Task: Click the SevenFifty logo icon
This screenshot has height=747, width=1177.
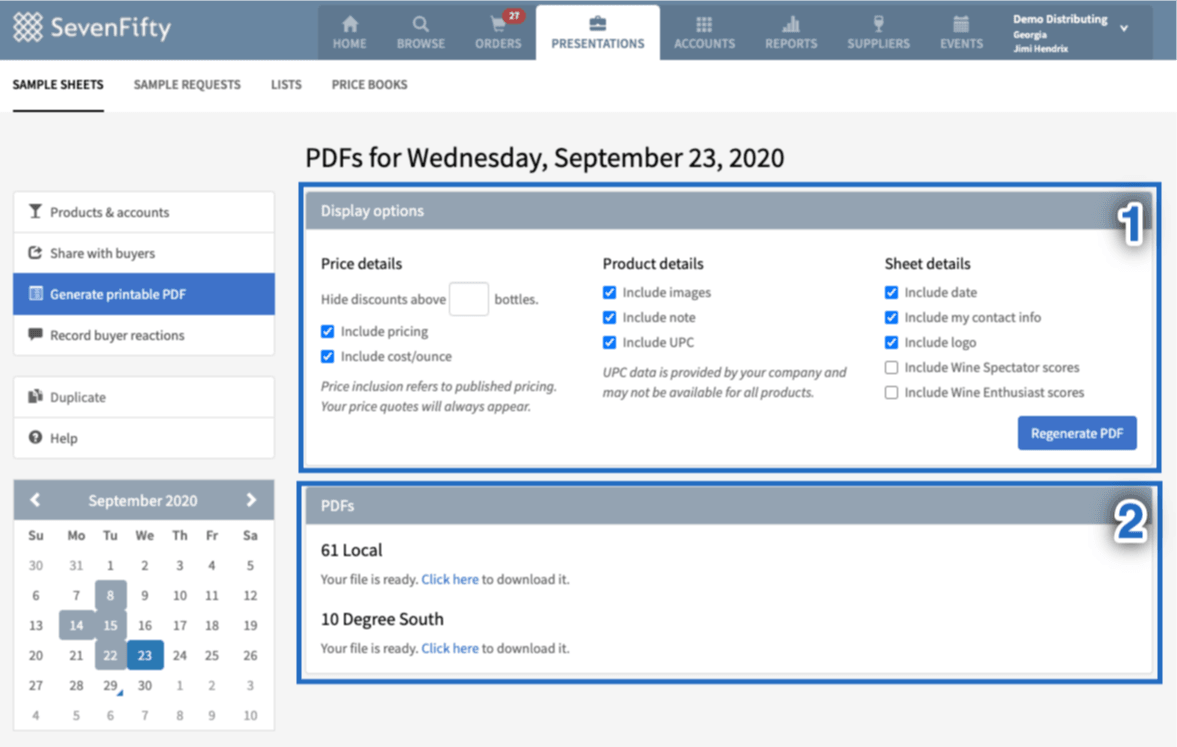Action: [x=28, y=28]
